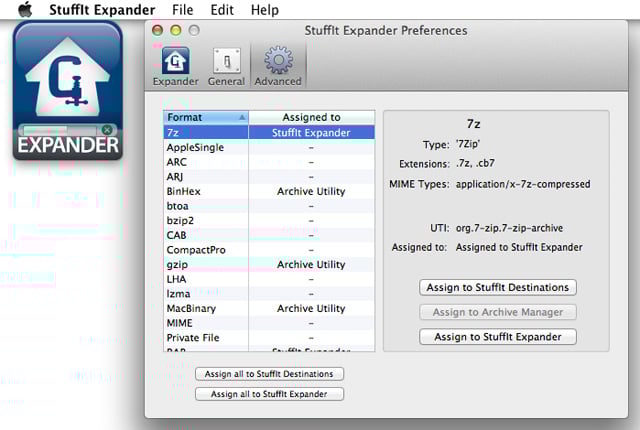The height and width of the screenshot is (430, 640).
Task: Click Archive Utility cell in gzip row
Action: click(x=311, y=265)
